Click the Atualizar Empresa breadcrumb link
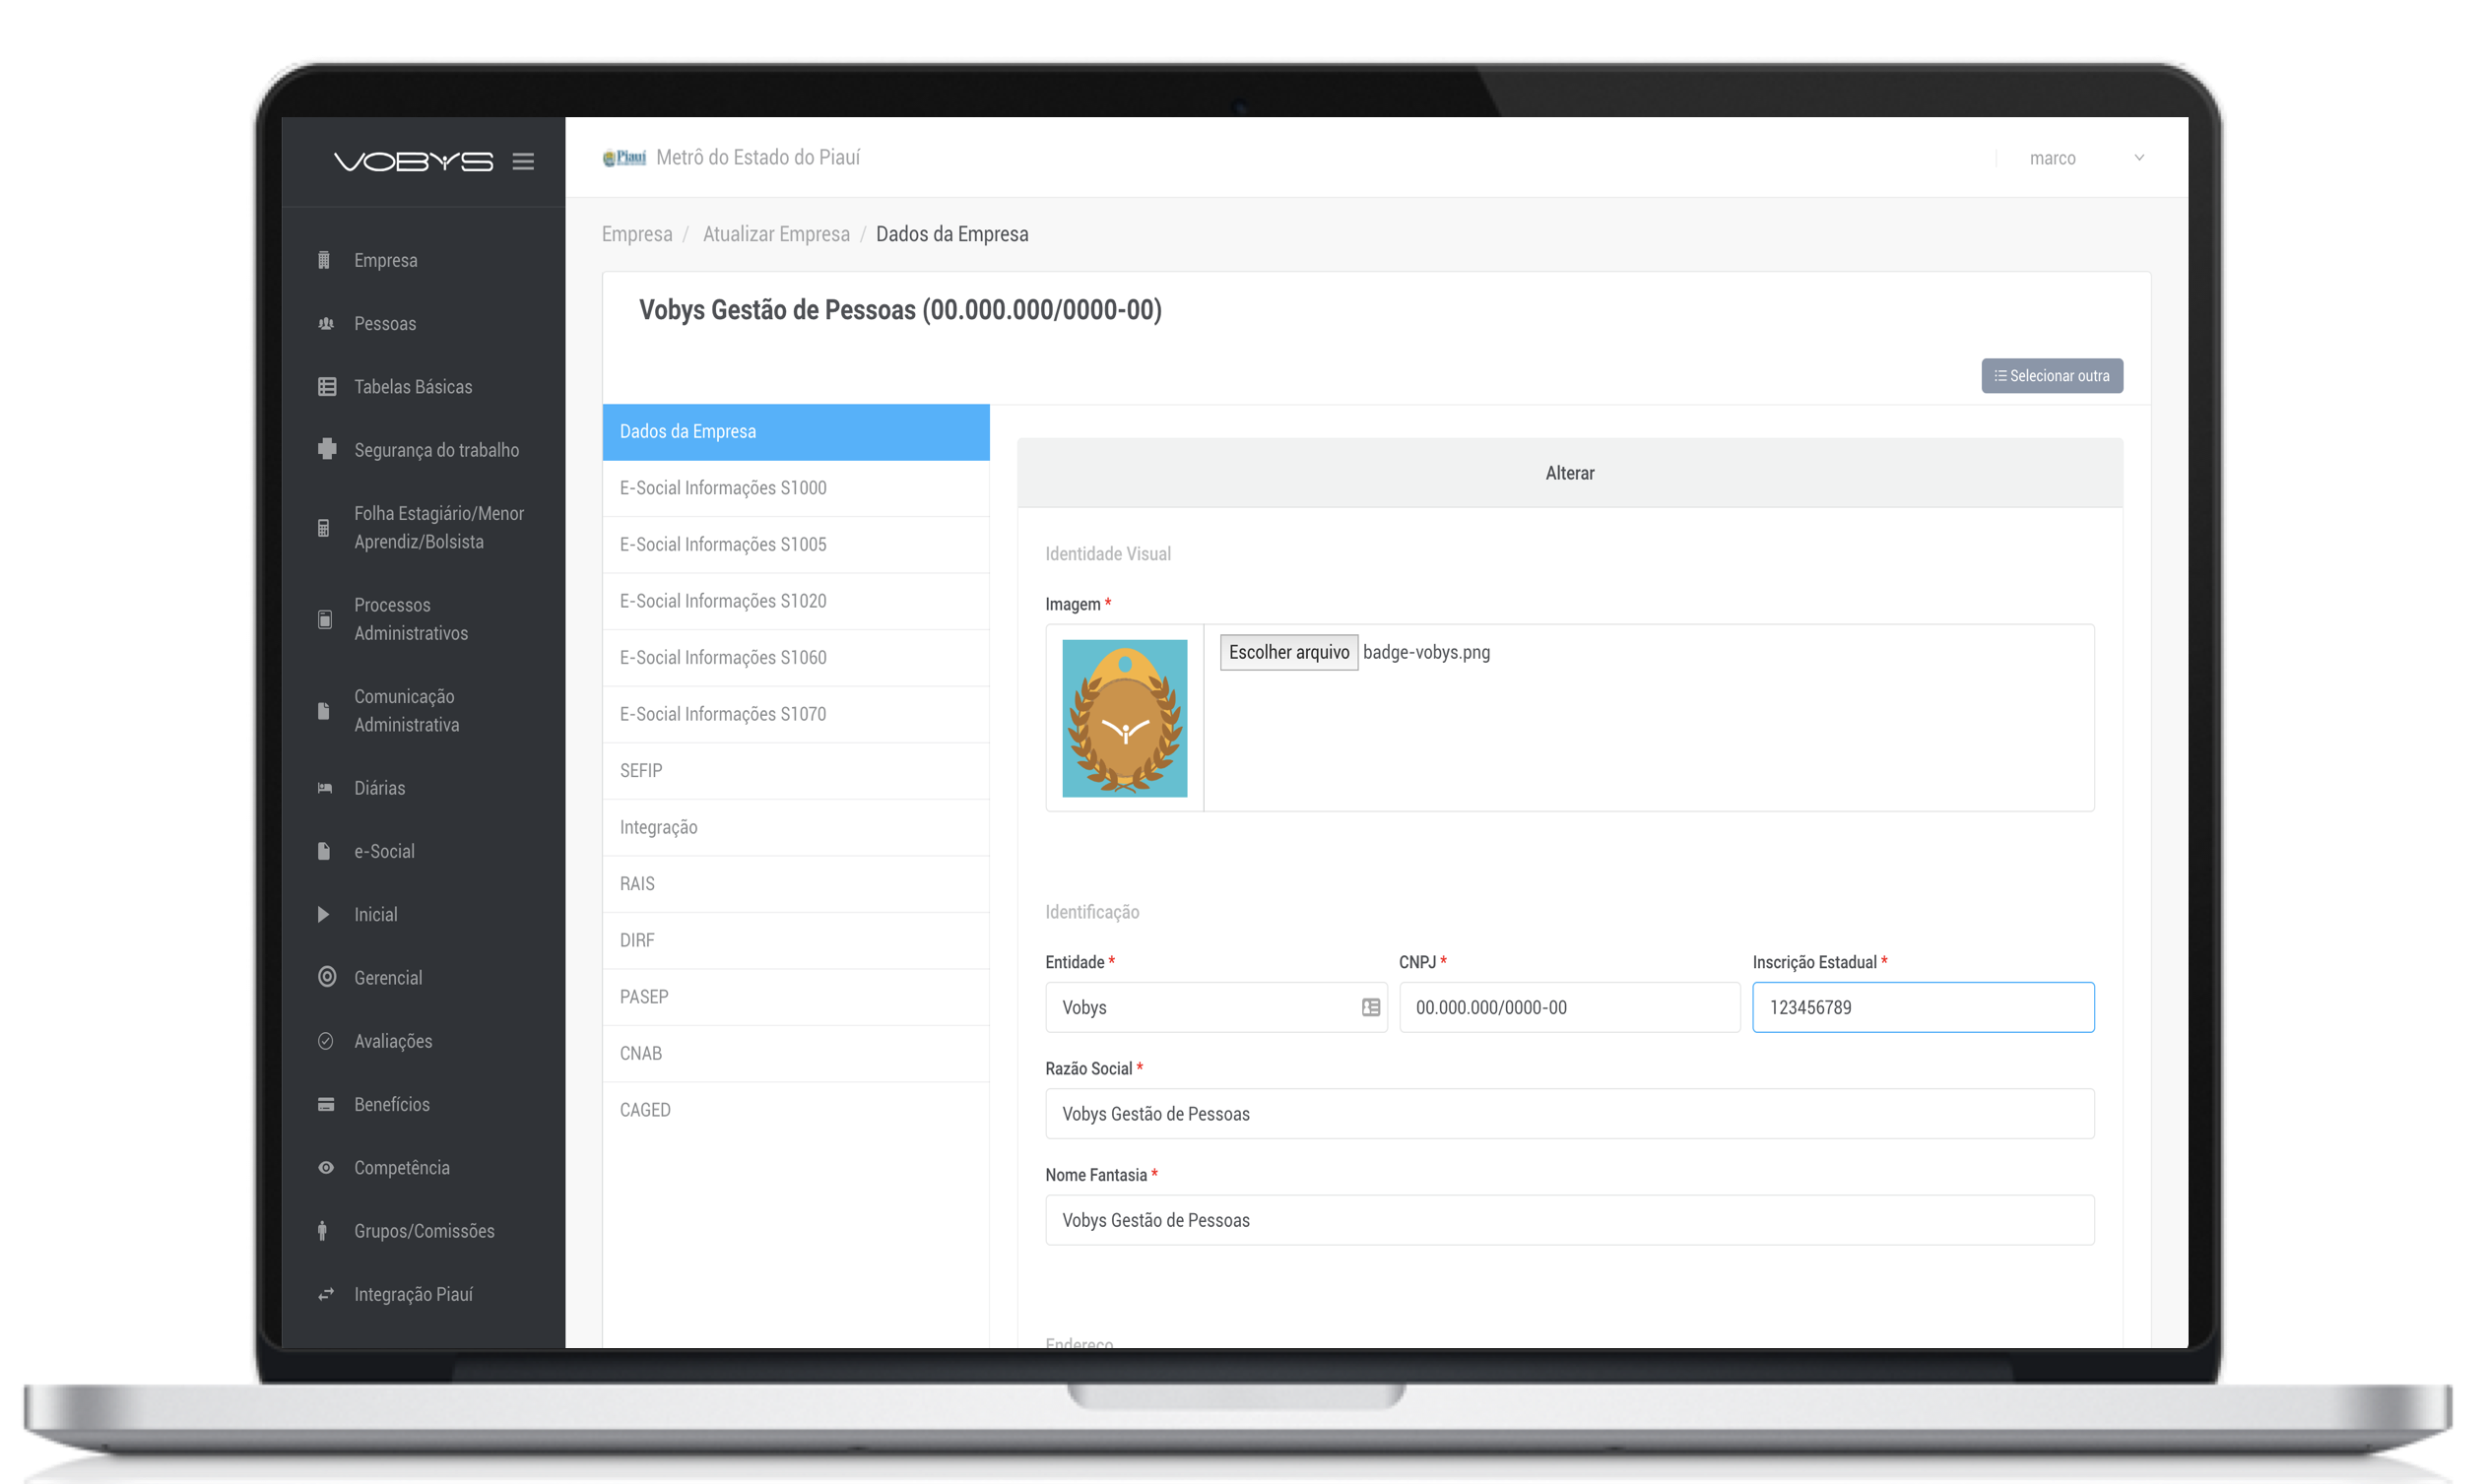This screenshot has height=1484, width=2487. pos(776,234)
